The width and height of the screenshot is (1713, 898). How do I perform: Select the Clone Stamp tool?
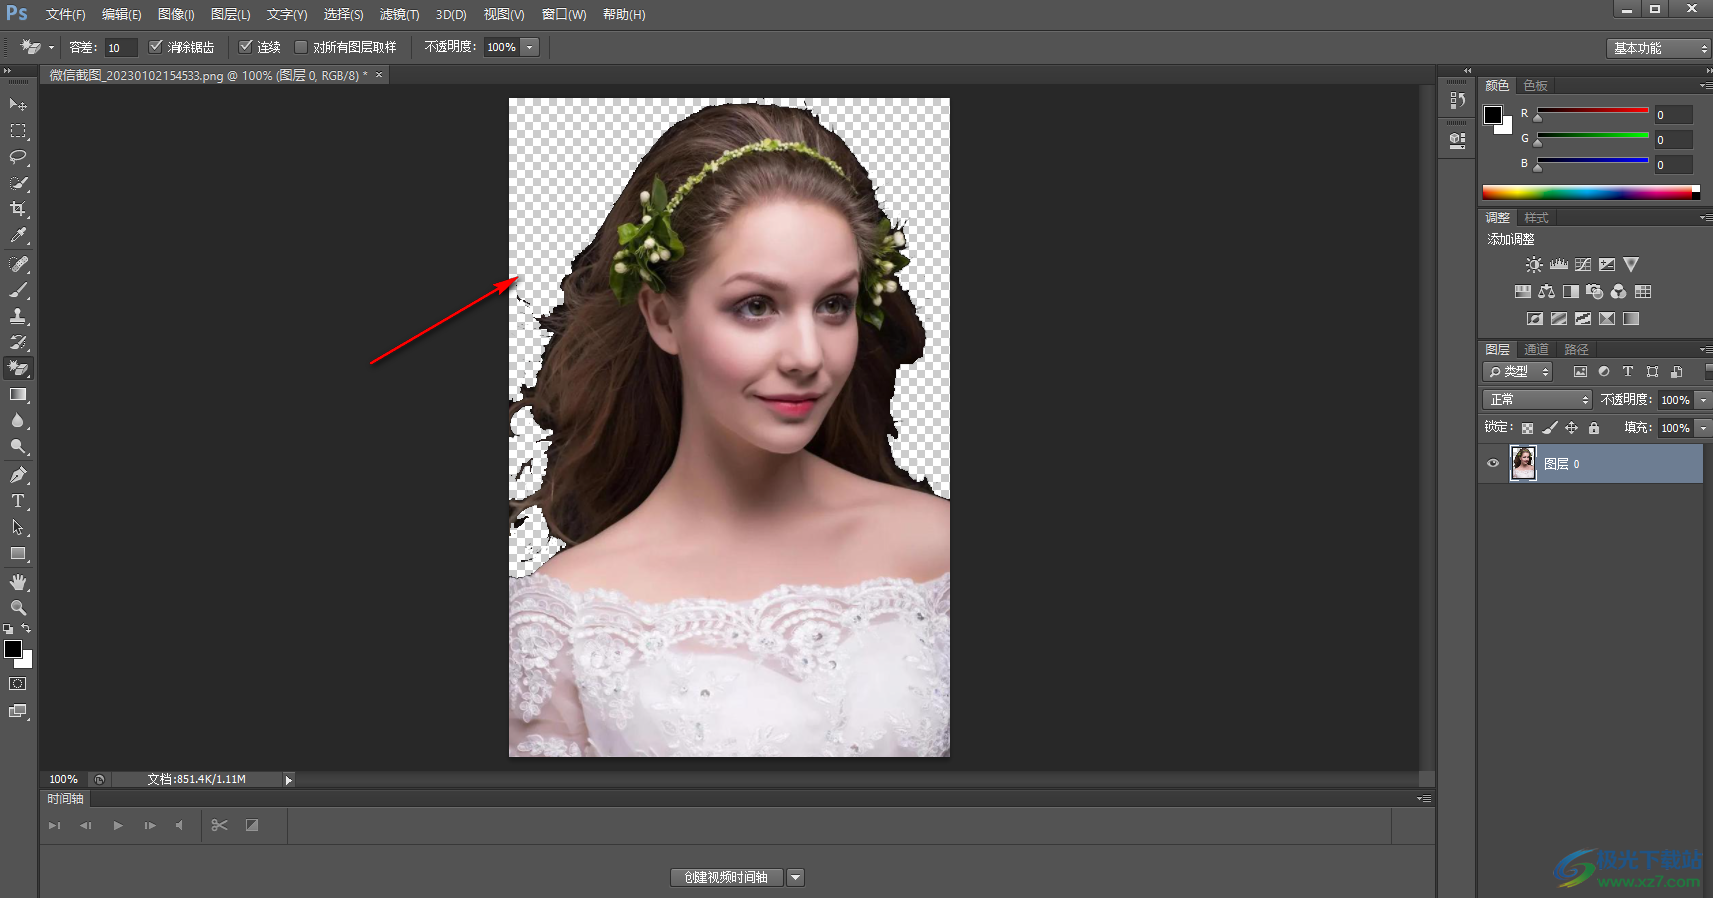(18, 316)
